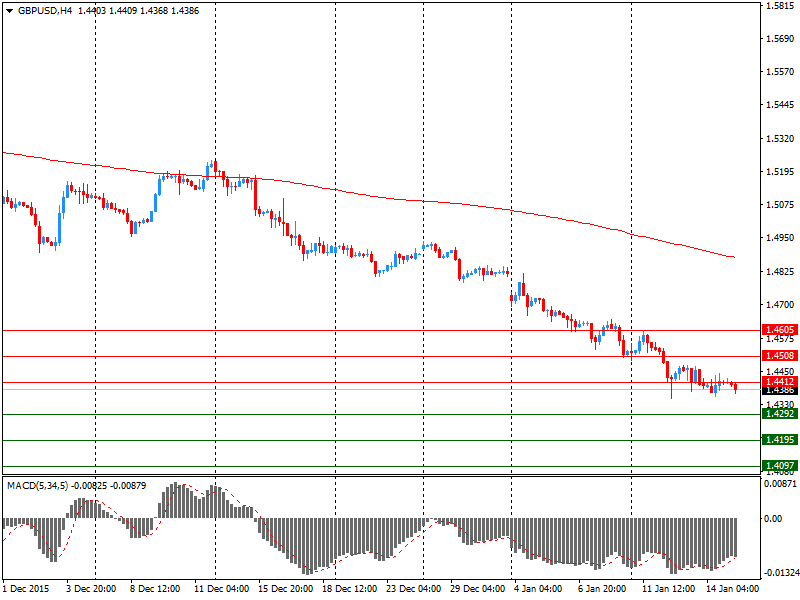Select the 1.4292 green price label
The image size is (800, 600).
780,414
